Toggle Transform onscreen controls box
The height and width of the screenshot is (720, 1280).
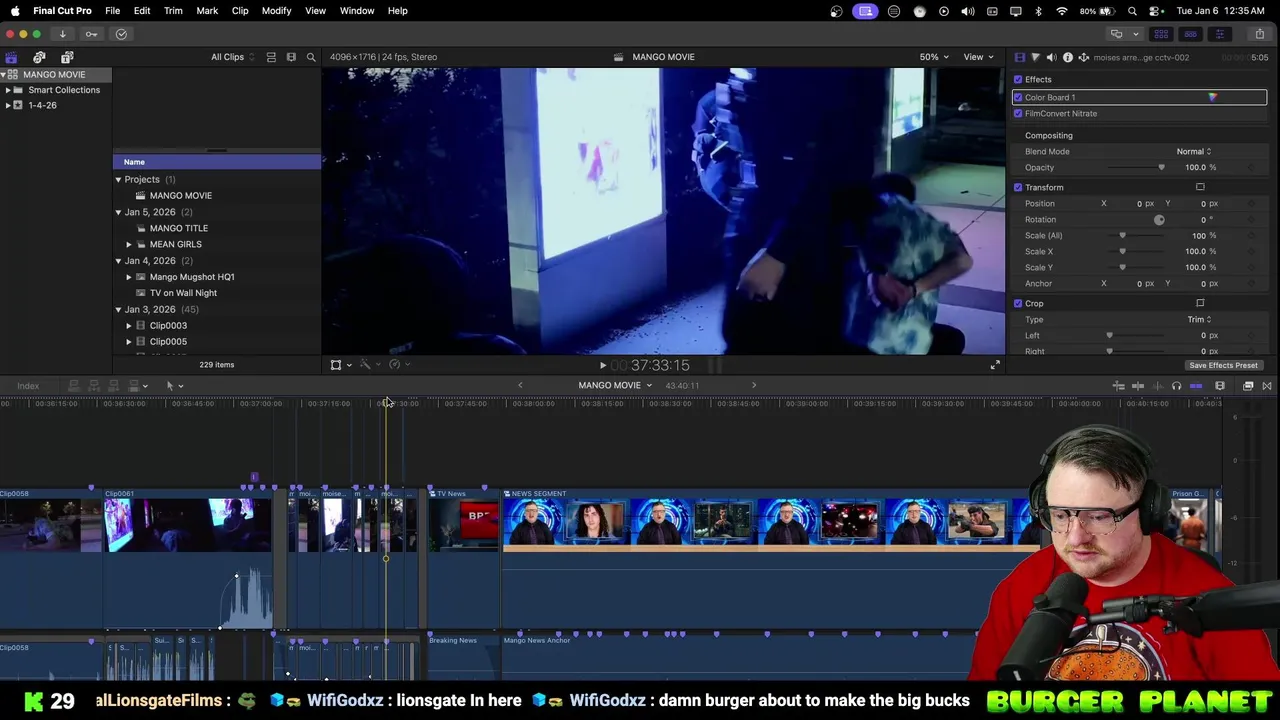[1200, 187]
